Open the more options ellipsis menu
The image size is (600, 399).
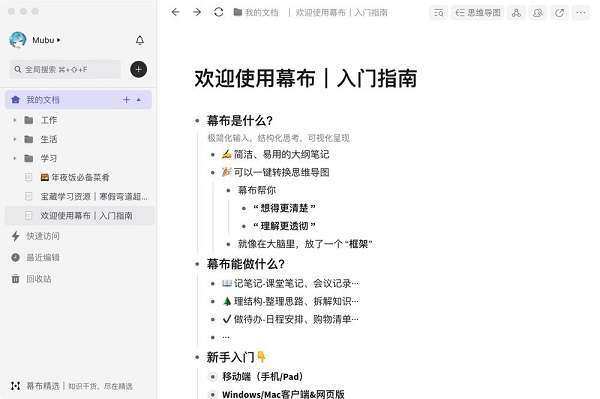tap(581, 13)
